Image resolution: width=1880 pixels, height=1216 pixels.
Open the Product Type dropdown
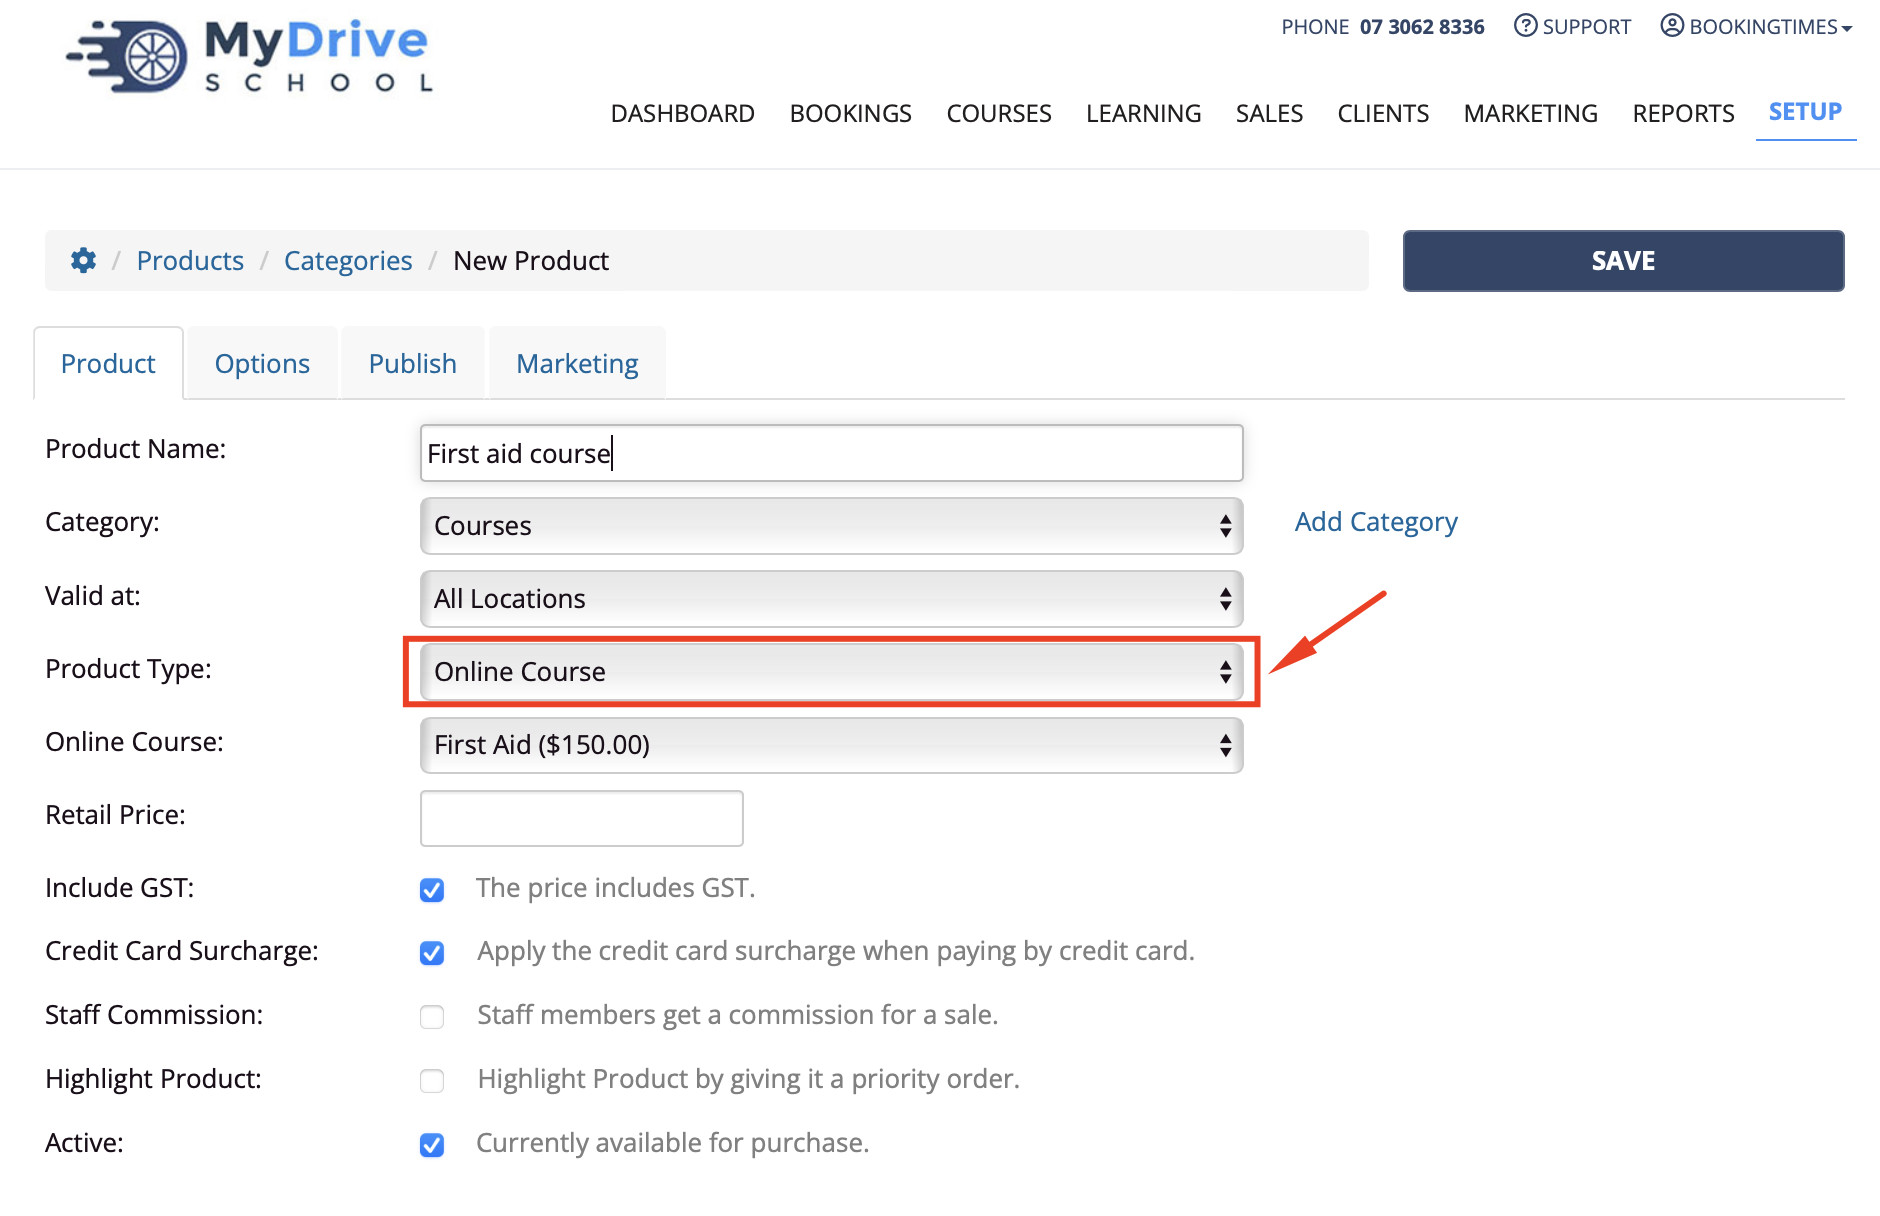[x=831, y=672]
